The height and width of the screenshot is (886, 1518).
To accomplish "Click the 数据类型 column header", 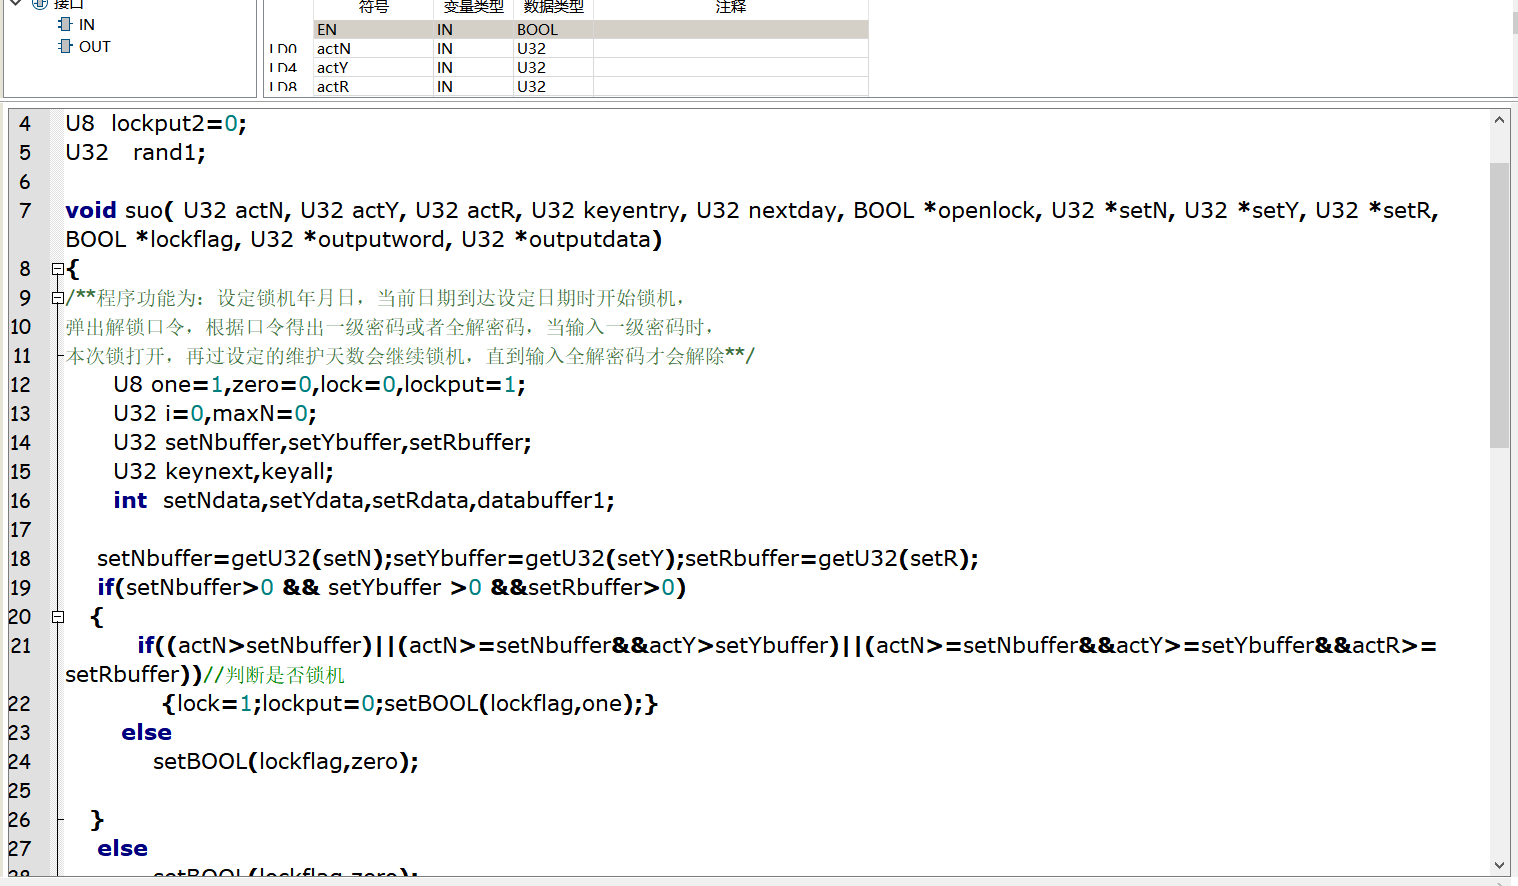I will click(x=553, y=8).
